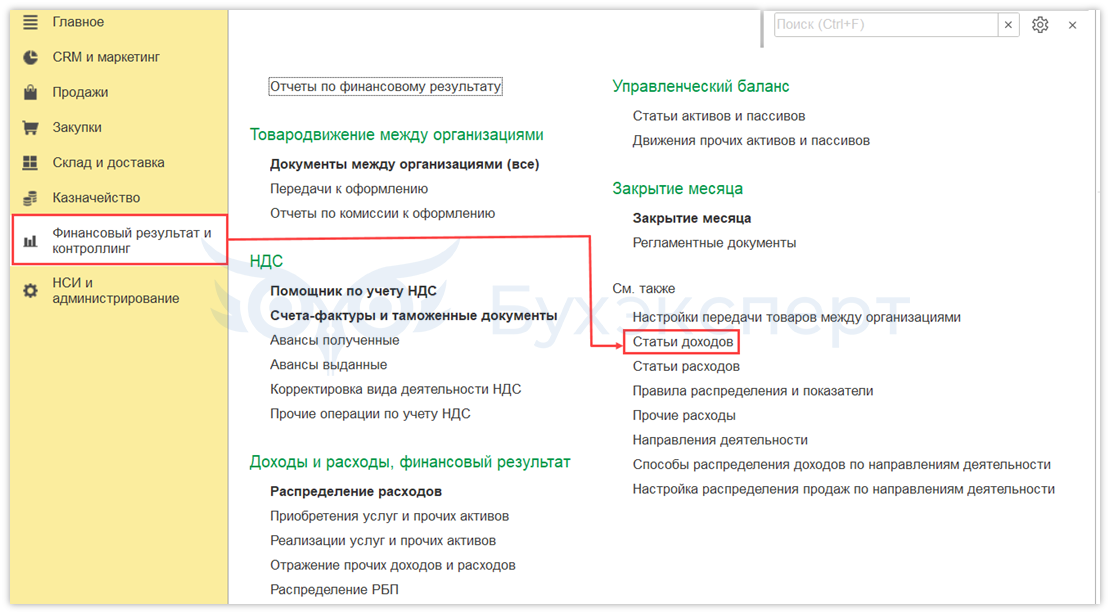Open Способы распределения доходов по направлениям деятельности
This screenshot has width=1111, height=614.
[x=842, y=465]
